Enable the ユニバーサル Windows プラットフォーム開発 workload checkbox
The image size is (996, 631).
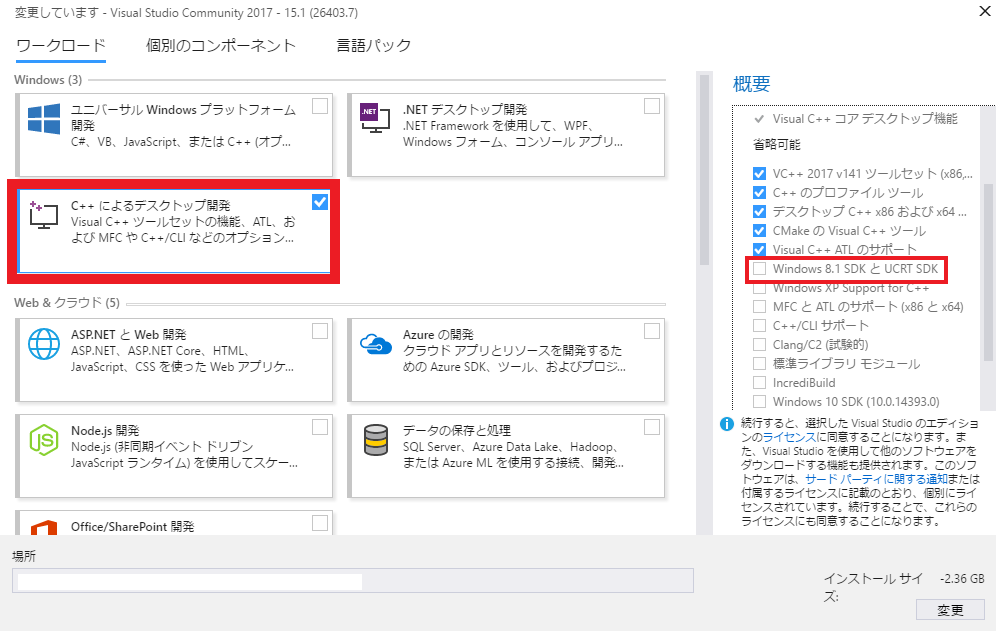pos(320,106)
